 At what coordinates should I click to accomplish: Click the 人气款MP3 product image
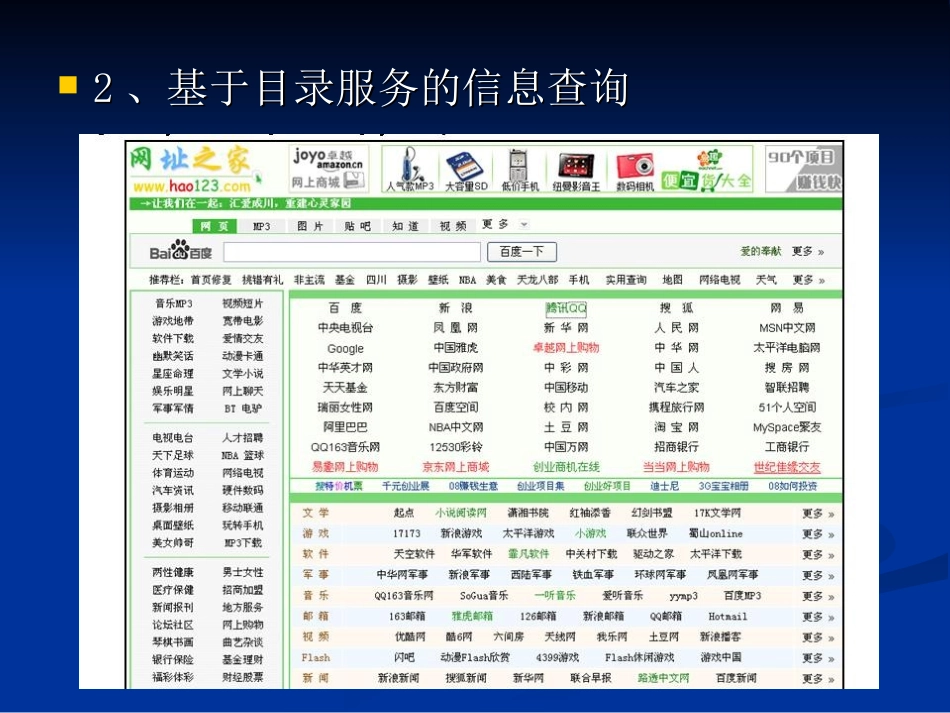411,169
